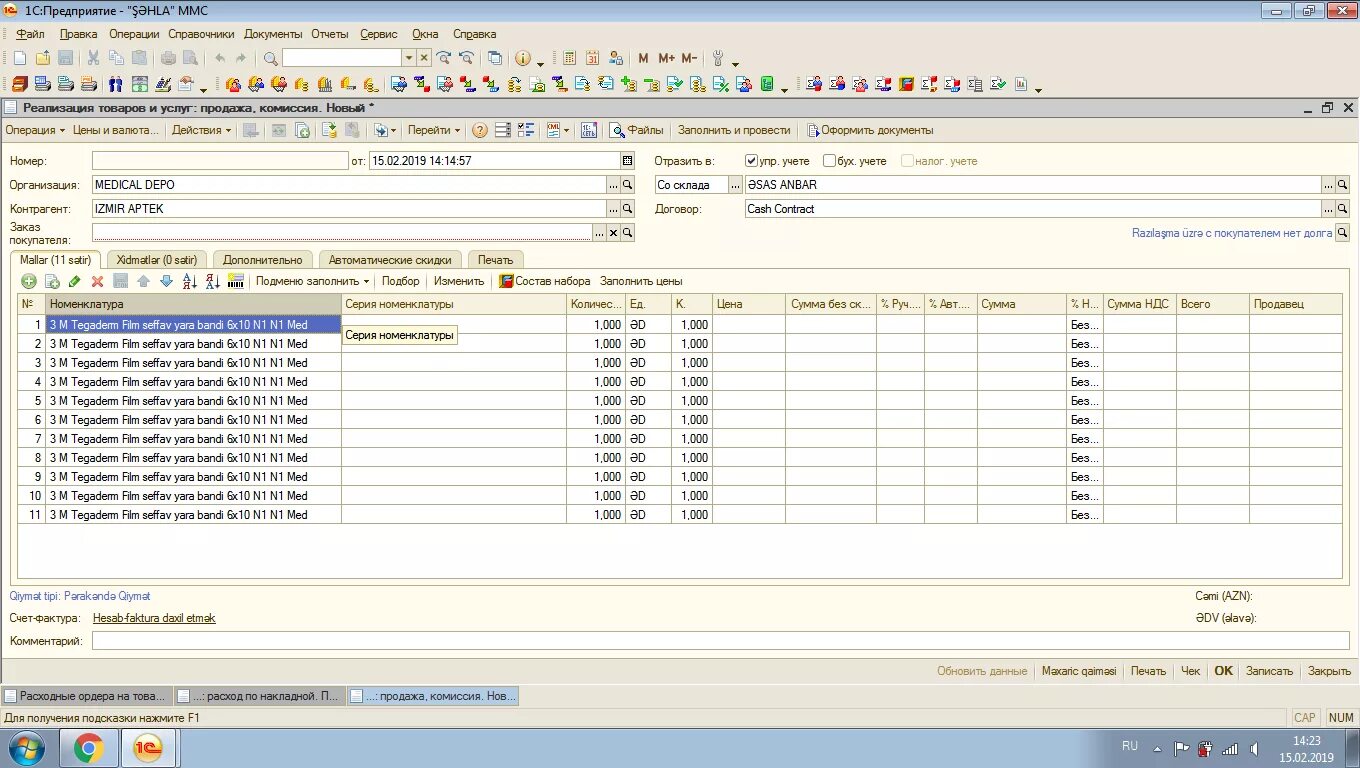Screen dimensions: 1360x768
Task: Open the calculator icon in main toolbar
Action: click(x=570, y=58)
